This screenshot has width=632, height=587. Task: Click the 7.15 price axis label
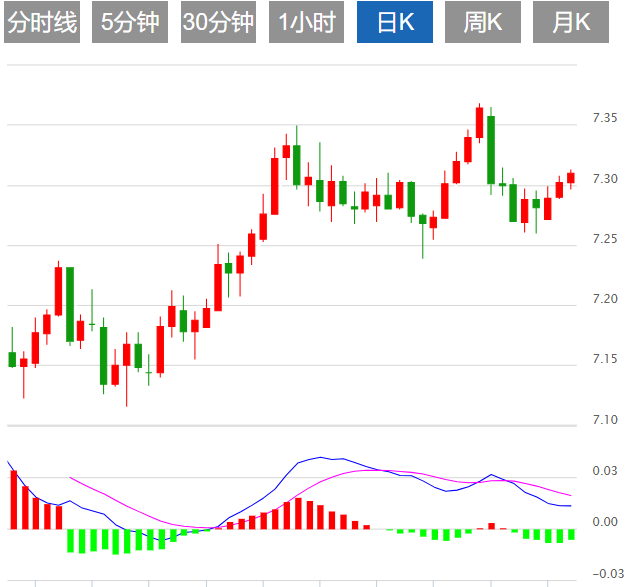click(x=605, y=359)
